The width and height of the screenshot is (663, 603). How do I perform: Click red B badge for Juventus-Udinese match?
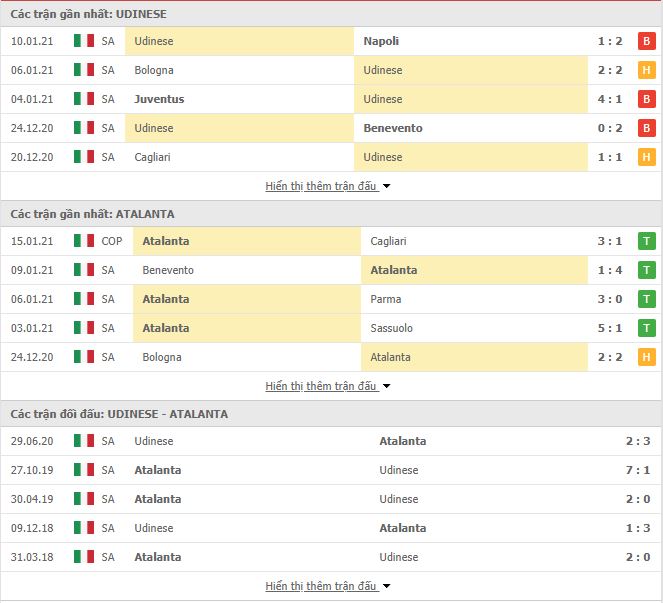tap(646, 99)
